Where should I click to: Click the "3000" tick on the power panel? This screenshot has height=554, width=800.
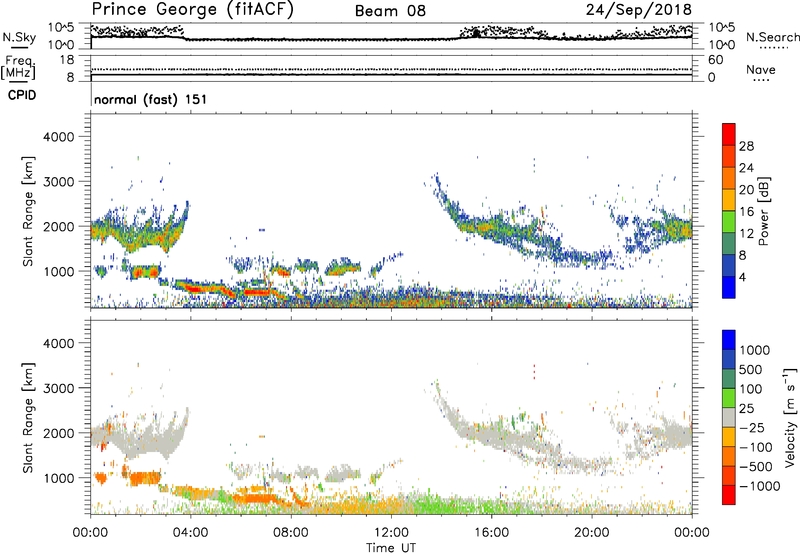point(58,182)
